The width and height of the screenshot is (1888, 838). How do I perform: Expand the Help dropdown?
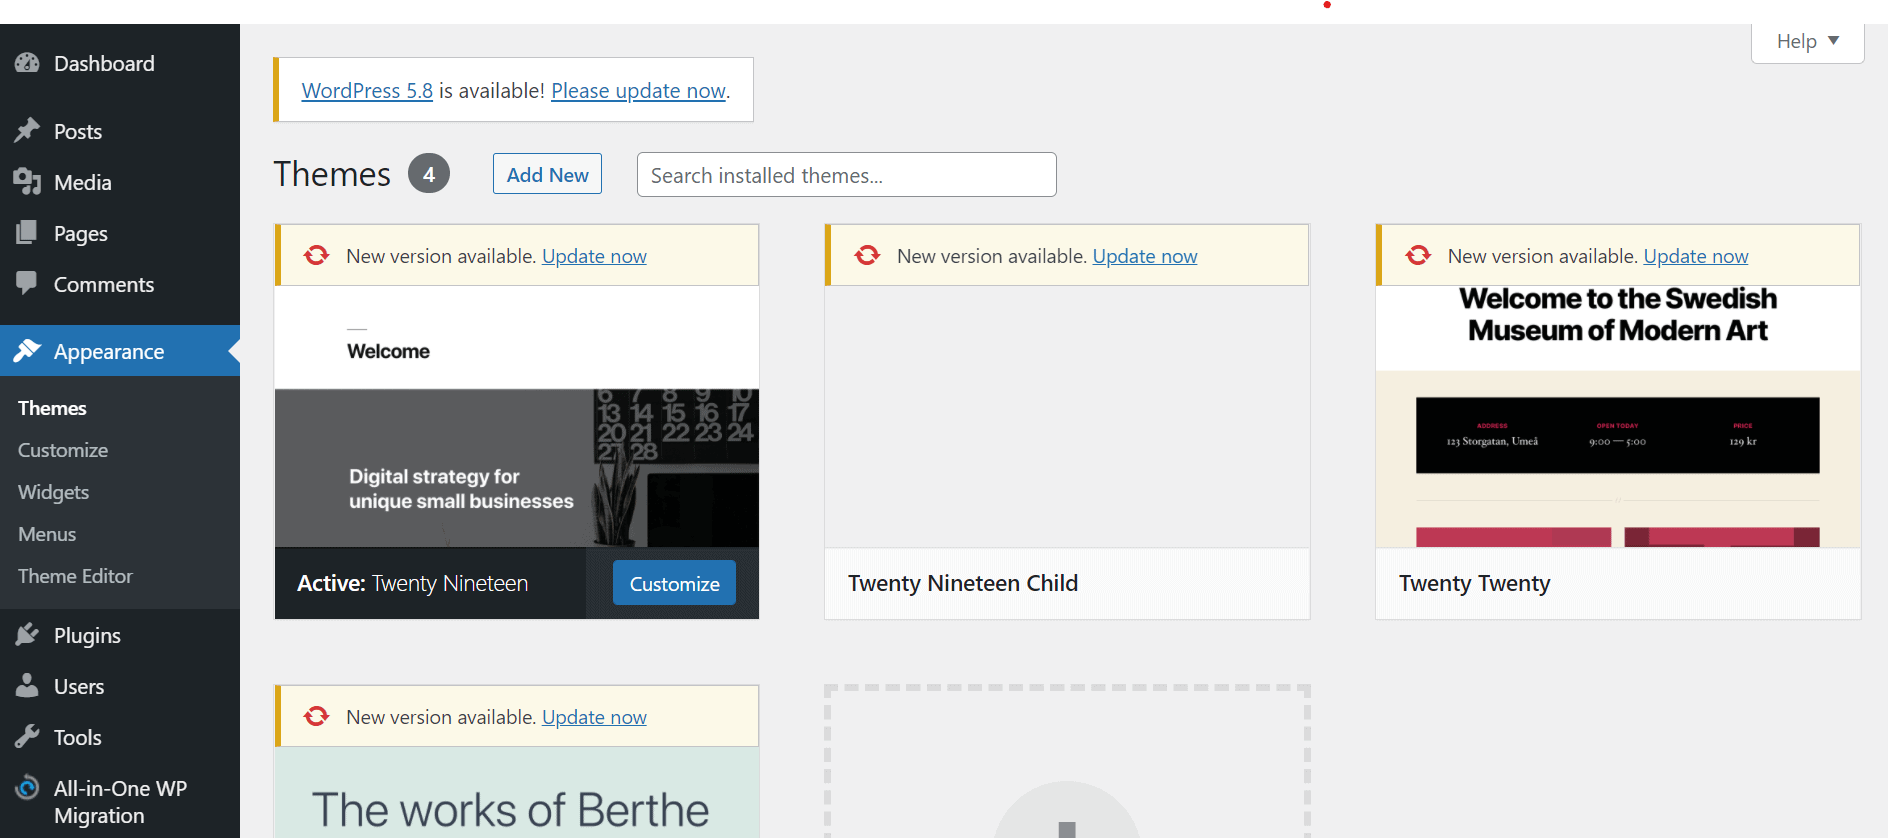[1808, 41]
